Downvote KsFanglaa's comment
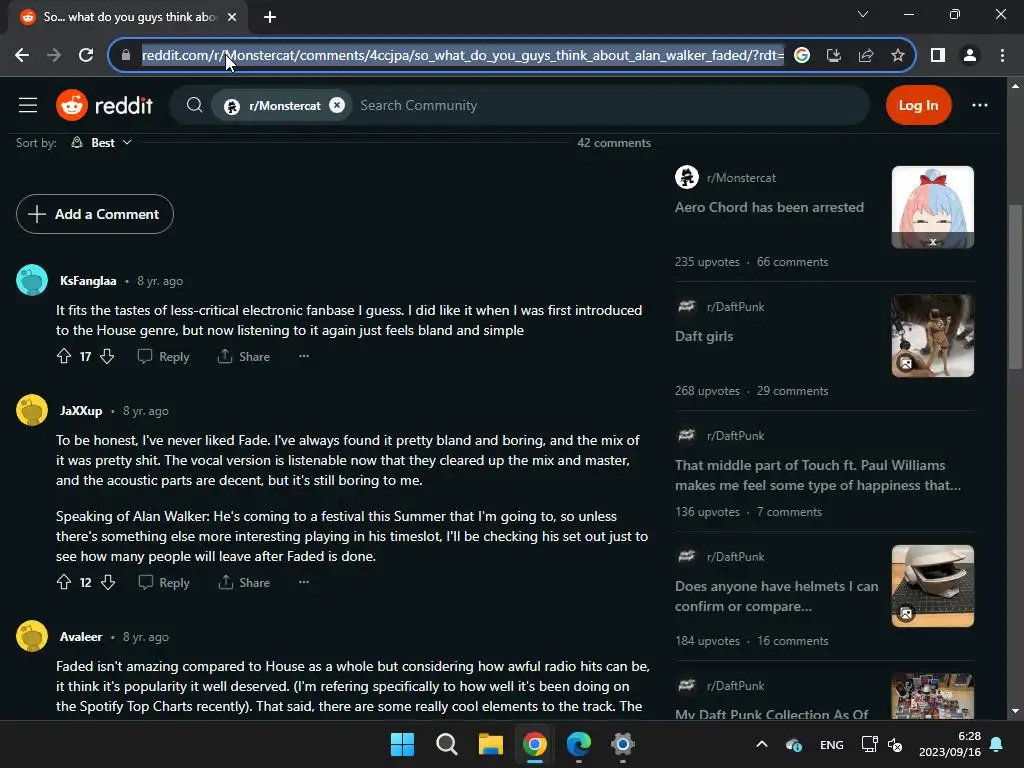1024x768 pixels. 108,357
